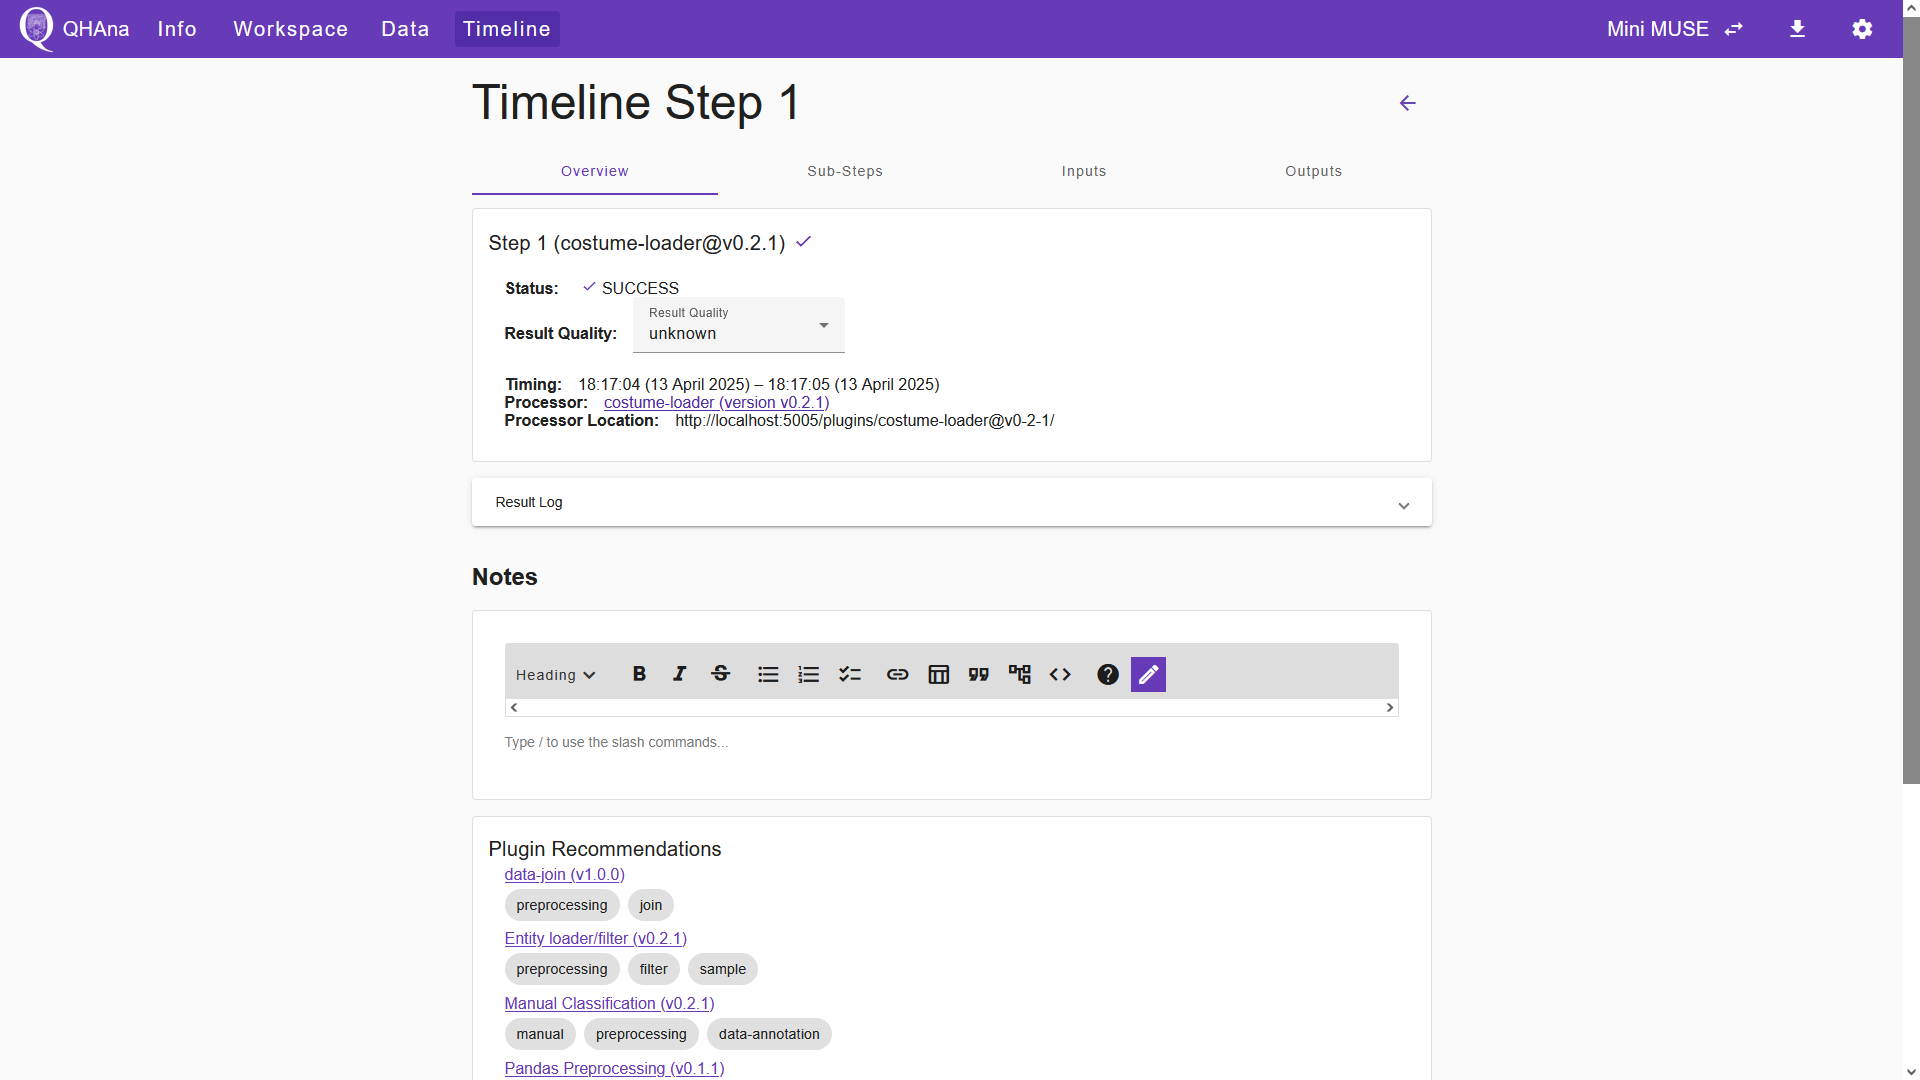Open the Result Quality dropdown
The image size is (1920, 1080).
[x=739, y=325]
